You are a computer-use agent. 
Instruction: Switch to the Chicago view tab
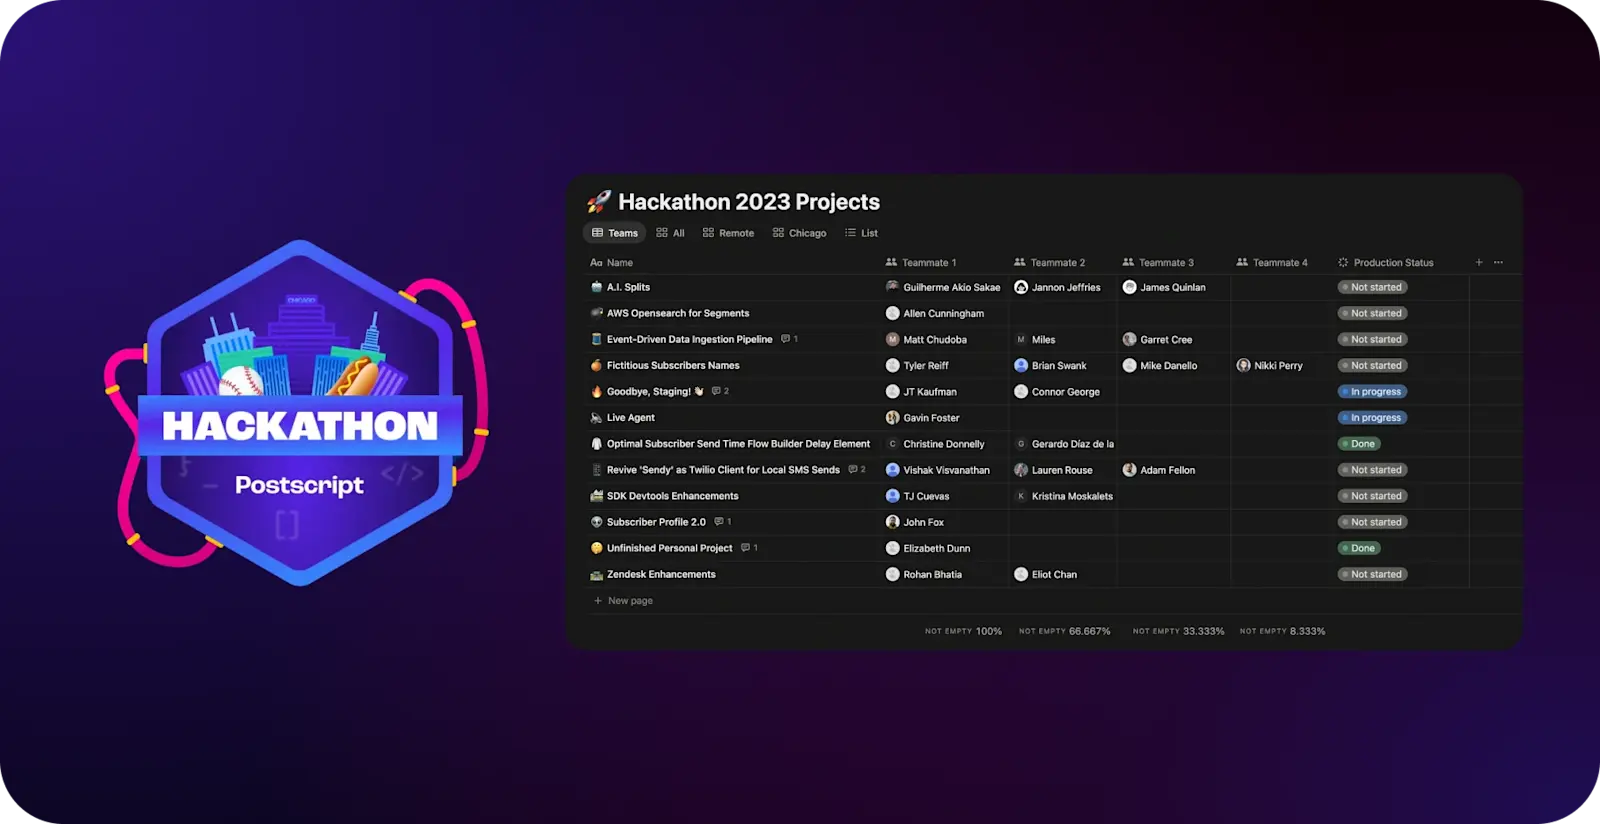point(799,233)
